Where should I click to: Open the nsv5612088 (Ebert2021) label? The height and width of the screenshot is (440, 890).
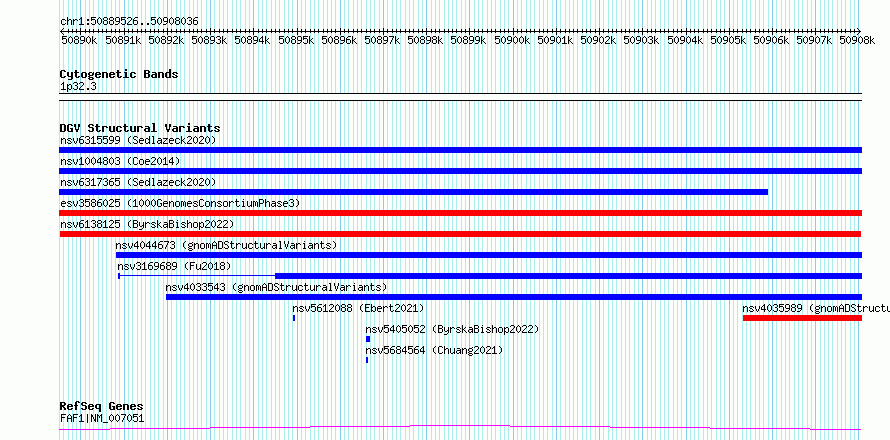pyautogui.click(x=358, y=308)
